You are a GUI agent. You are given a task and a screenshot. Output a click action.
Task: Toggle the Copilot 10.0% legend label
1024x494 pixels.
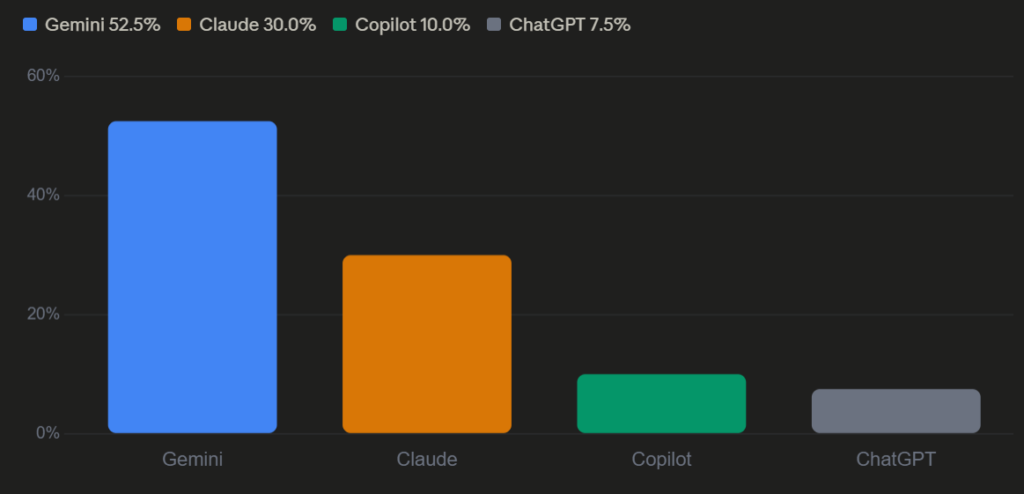click(412, 25)
